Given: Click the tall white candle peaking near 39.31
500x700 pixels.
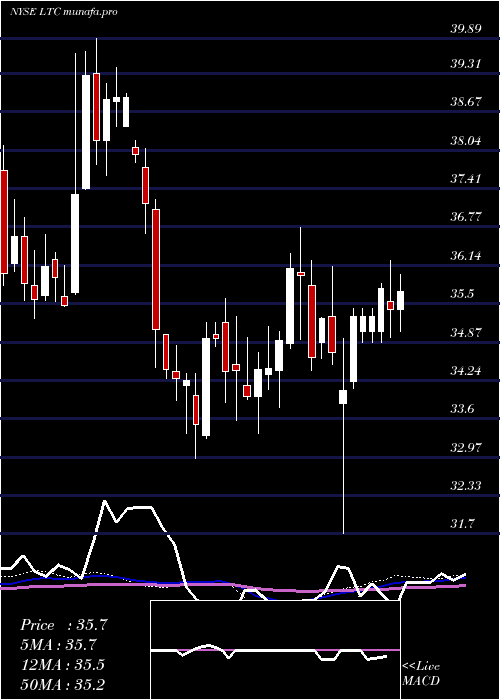Looking at the screenshot, I should (86, 132).
